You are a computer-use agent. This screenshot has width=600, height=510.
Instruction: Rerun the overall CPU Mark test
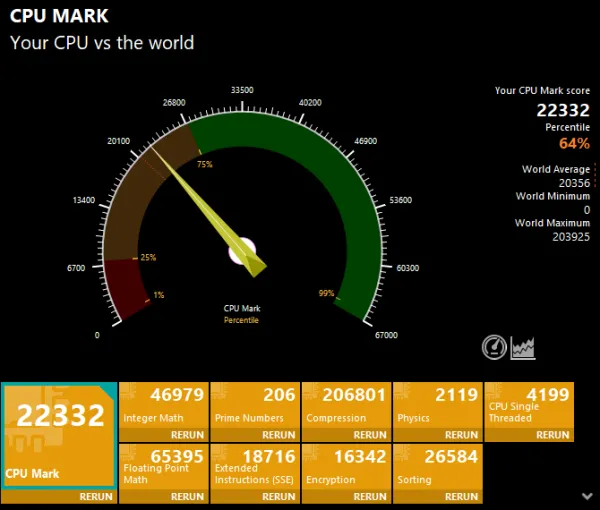click(96, 496)
